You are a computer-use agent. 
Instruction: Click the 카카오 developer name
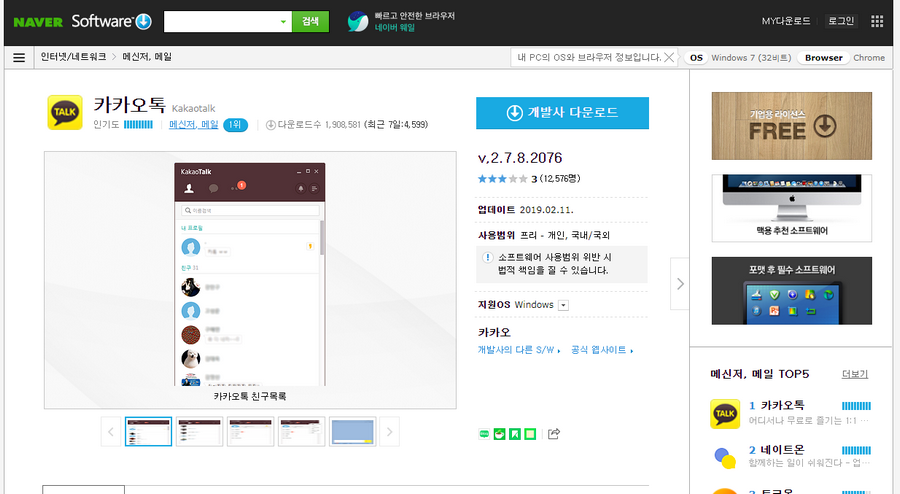click(x=494, y=332)
